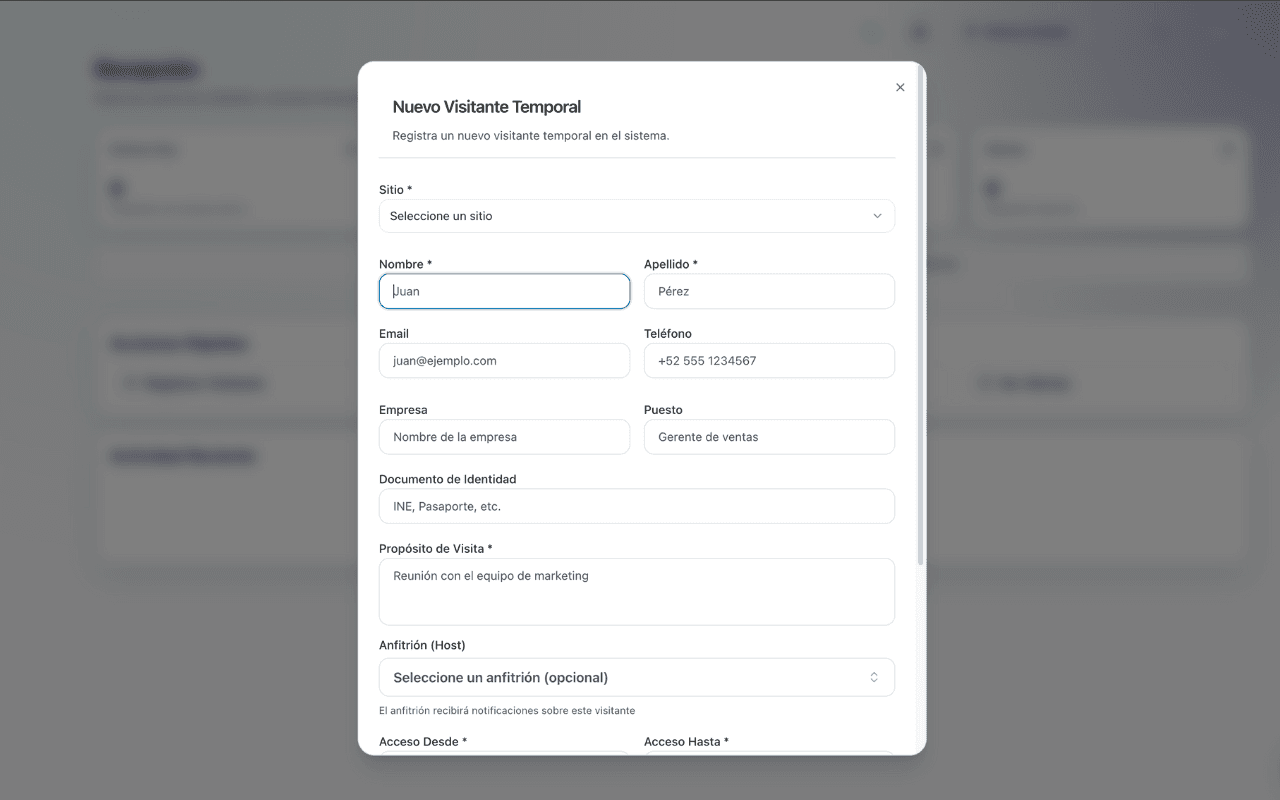Select the Apellido field showing 'Pérez'

pyautogui.click(x=769, y=291)
